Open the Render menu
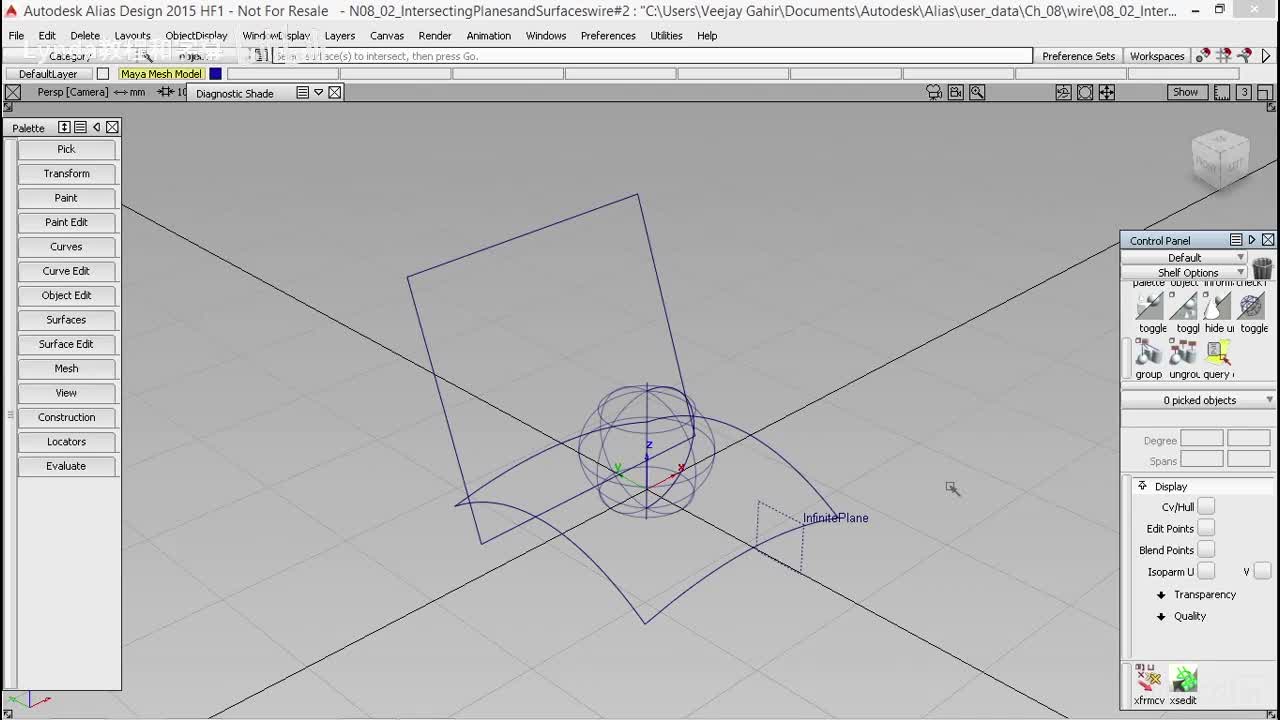This screenshot has height=720, width=1280. (x=435, y=36)
